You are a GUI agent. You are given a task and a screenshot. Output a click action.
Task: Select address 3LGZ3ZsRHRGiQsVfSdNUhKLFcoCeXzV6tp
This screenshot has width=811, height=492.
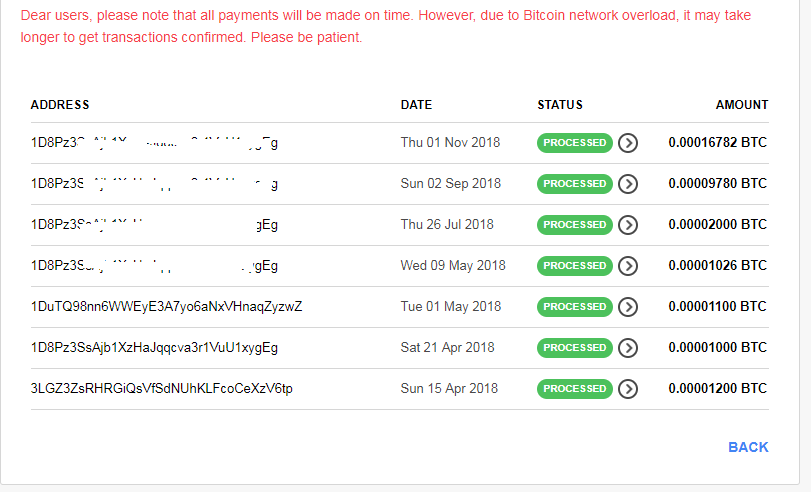pos(162,389)
